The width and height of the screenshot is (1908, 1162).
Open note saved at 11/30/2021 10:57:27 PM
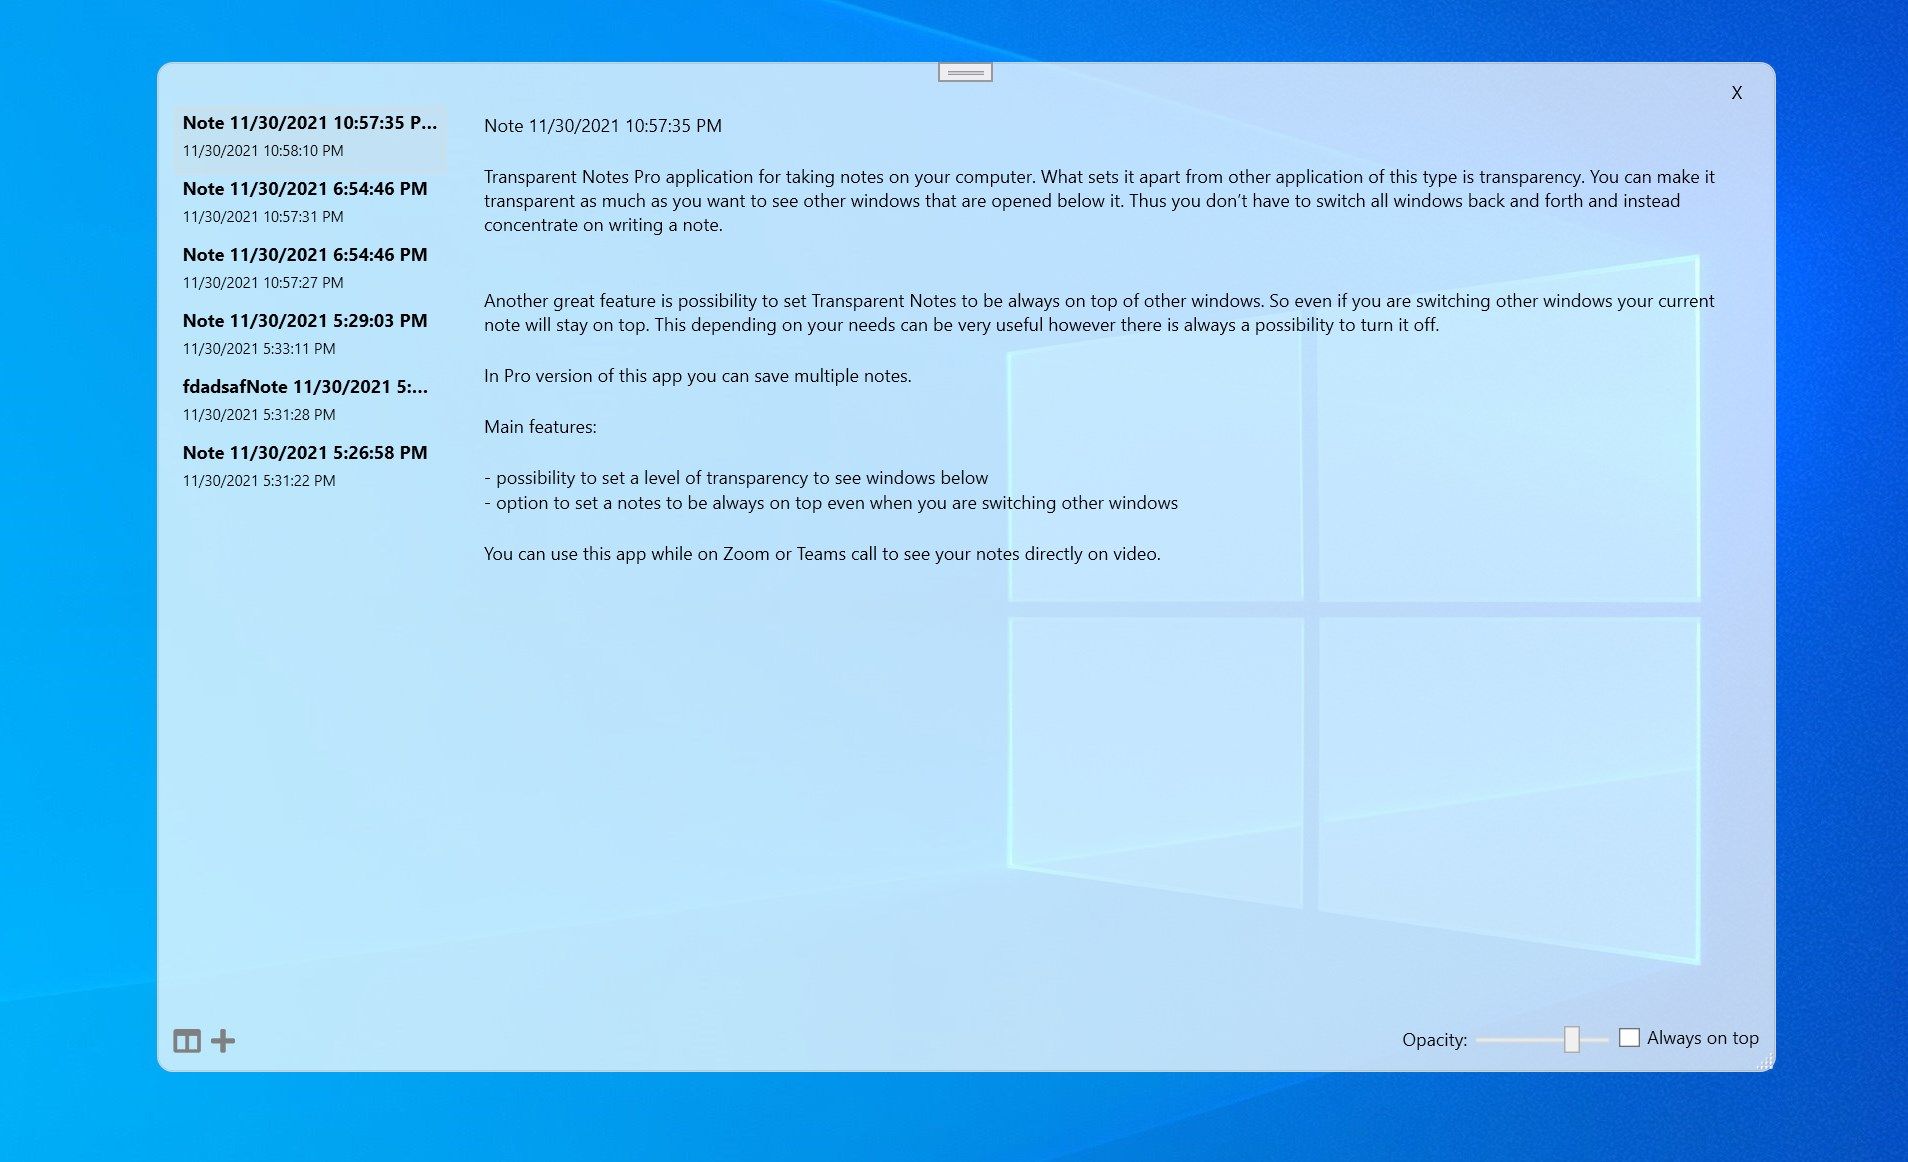coord(309,268)
